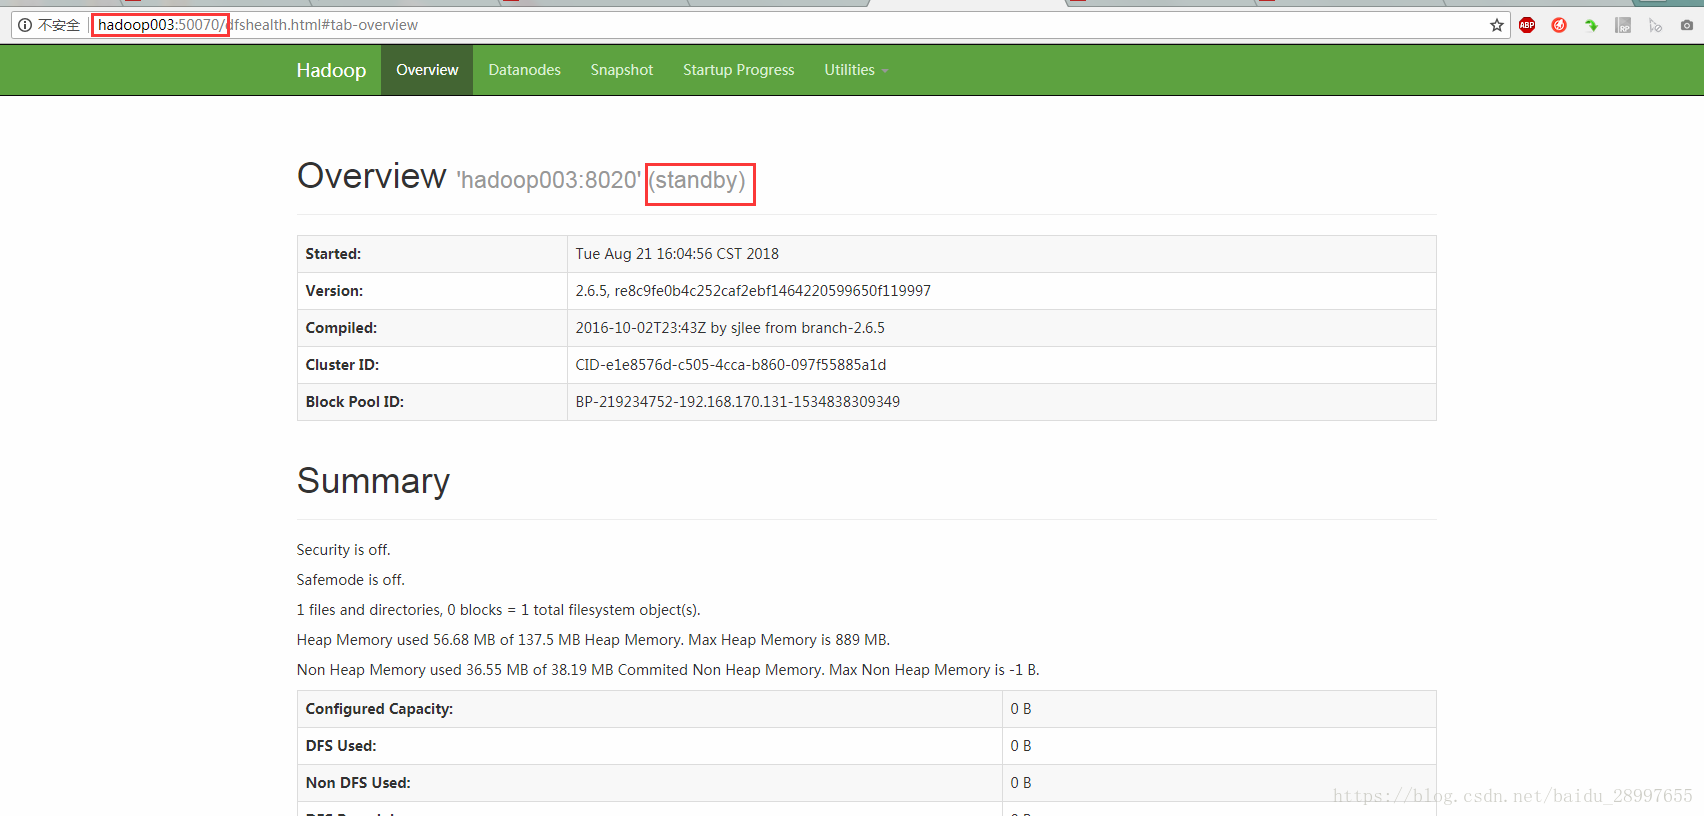Click the (standby) state label
1704x816 pixels.
698,180
